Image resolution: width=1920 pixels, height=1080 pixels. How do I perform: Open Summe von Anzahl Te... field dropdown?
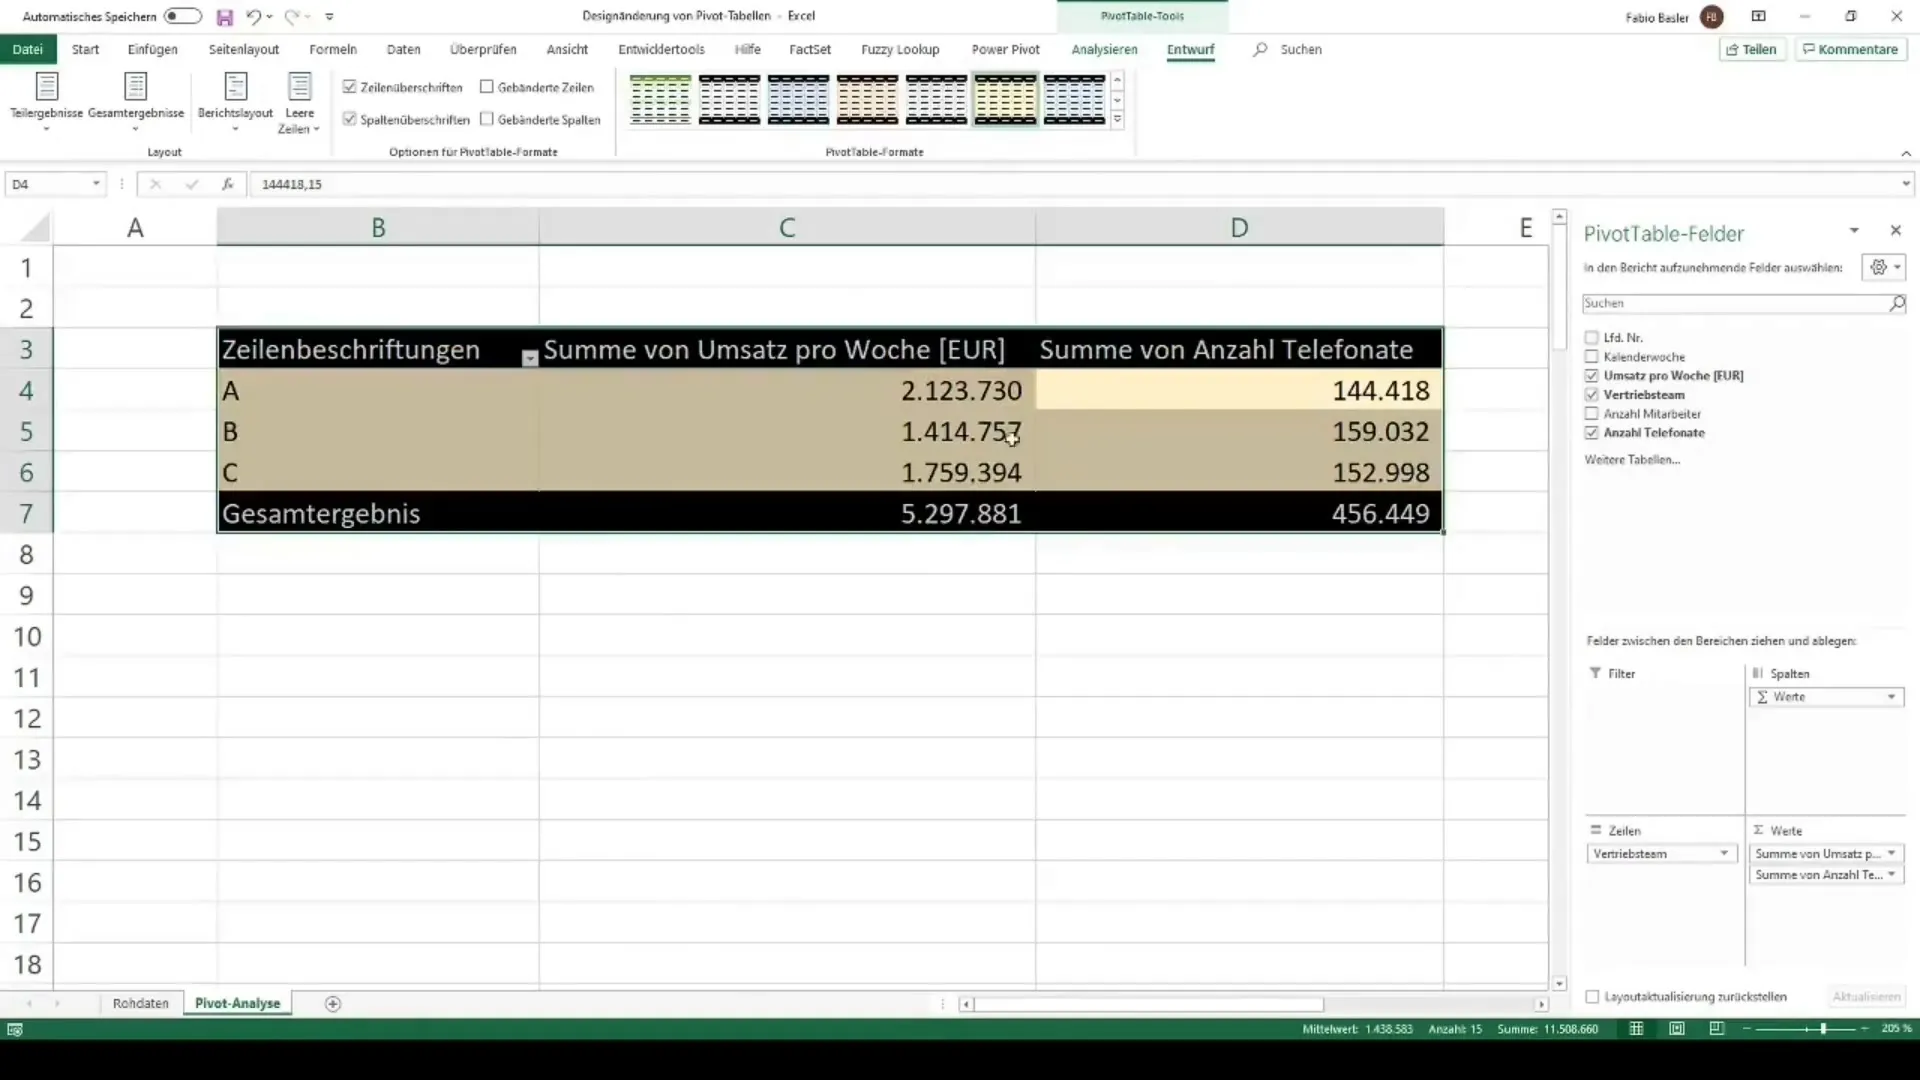[x=1891, y=875]
